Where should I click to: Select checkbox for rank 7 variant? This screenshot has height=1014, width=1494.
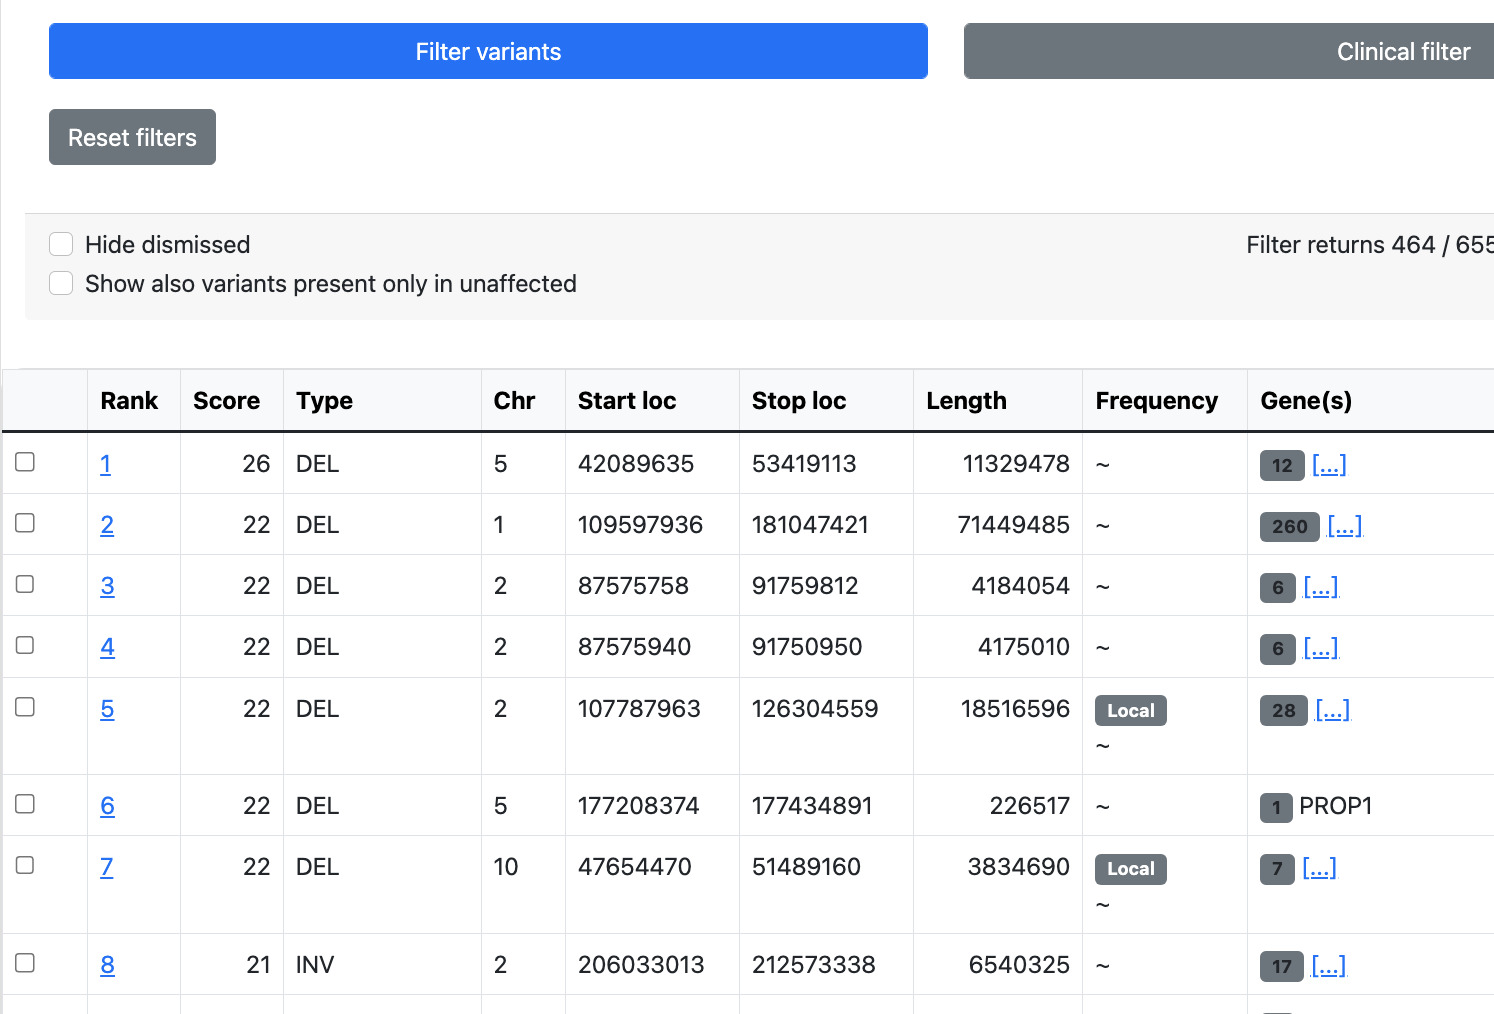coord(25,864)
